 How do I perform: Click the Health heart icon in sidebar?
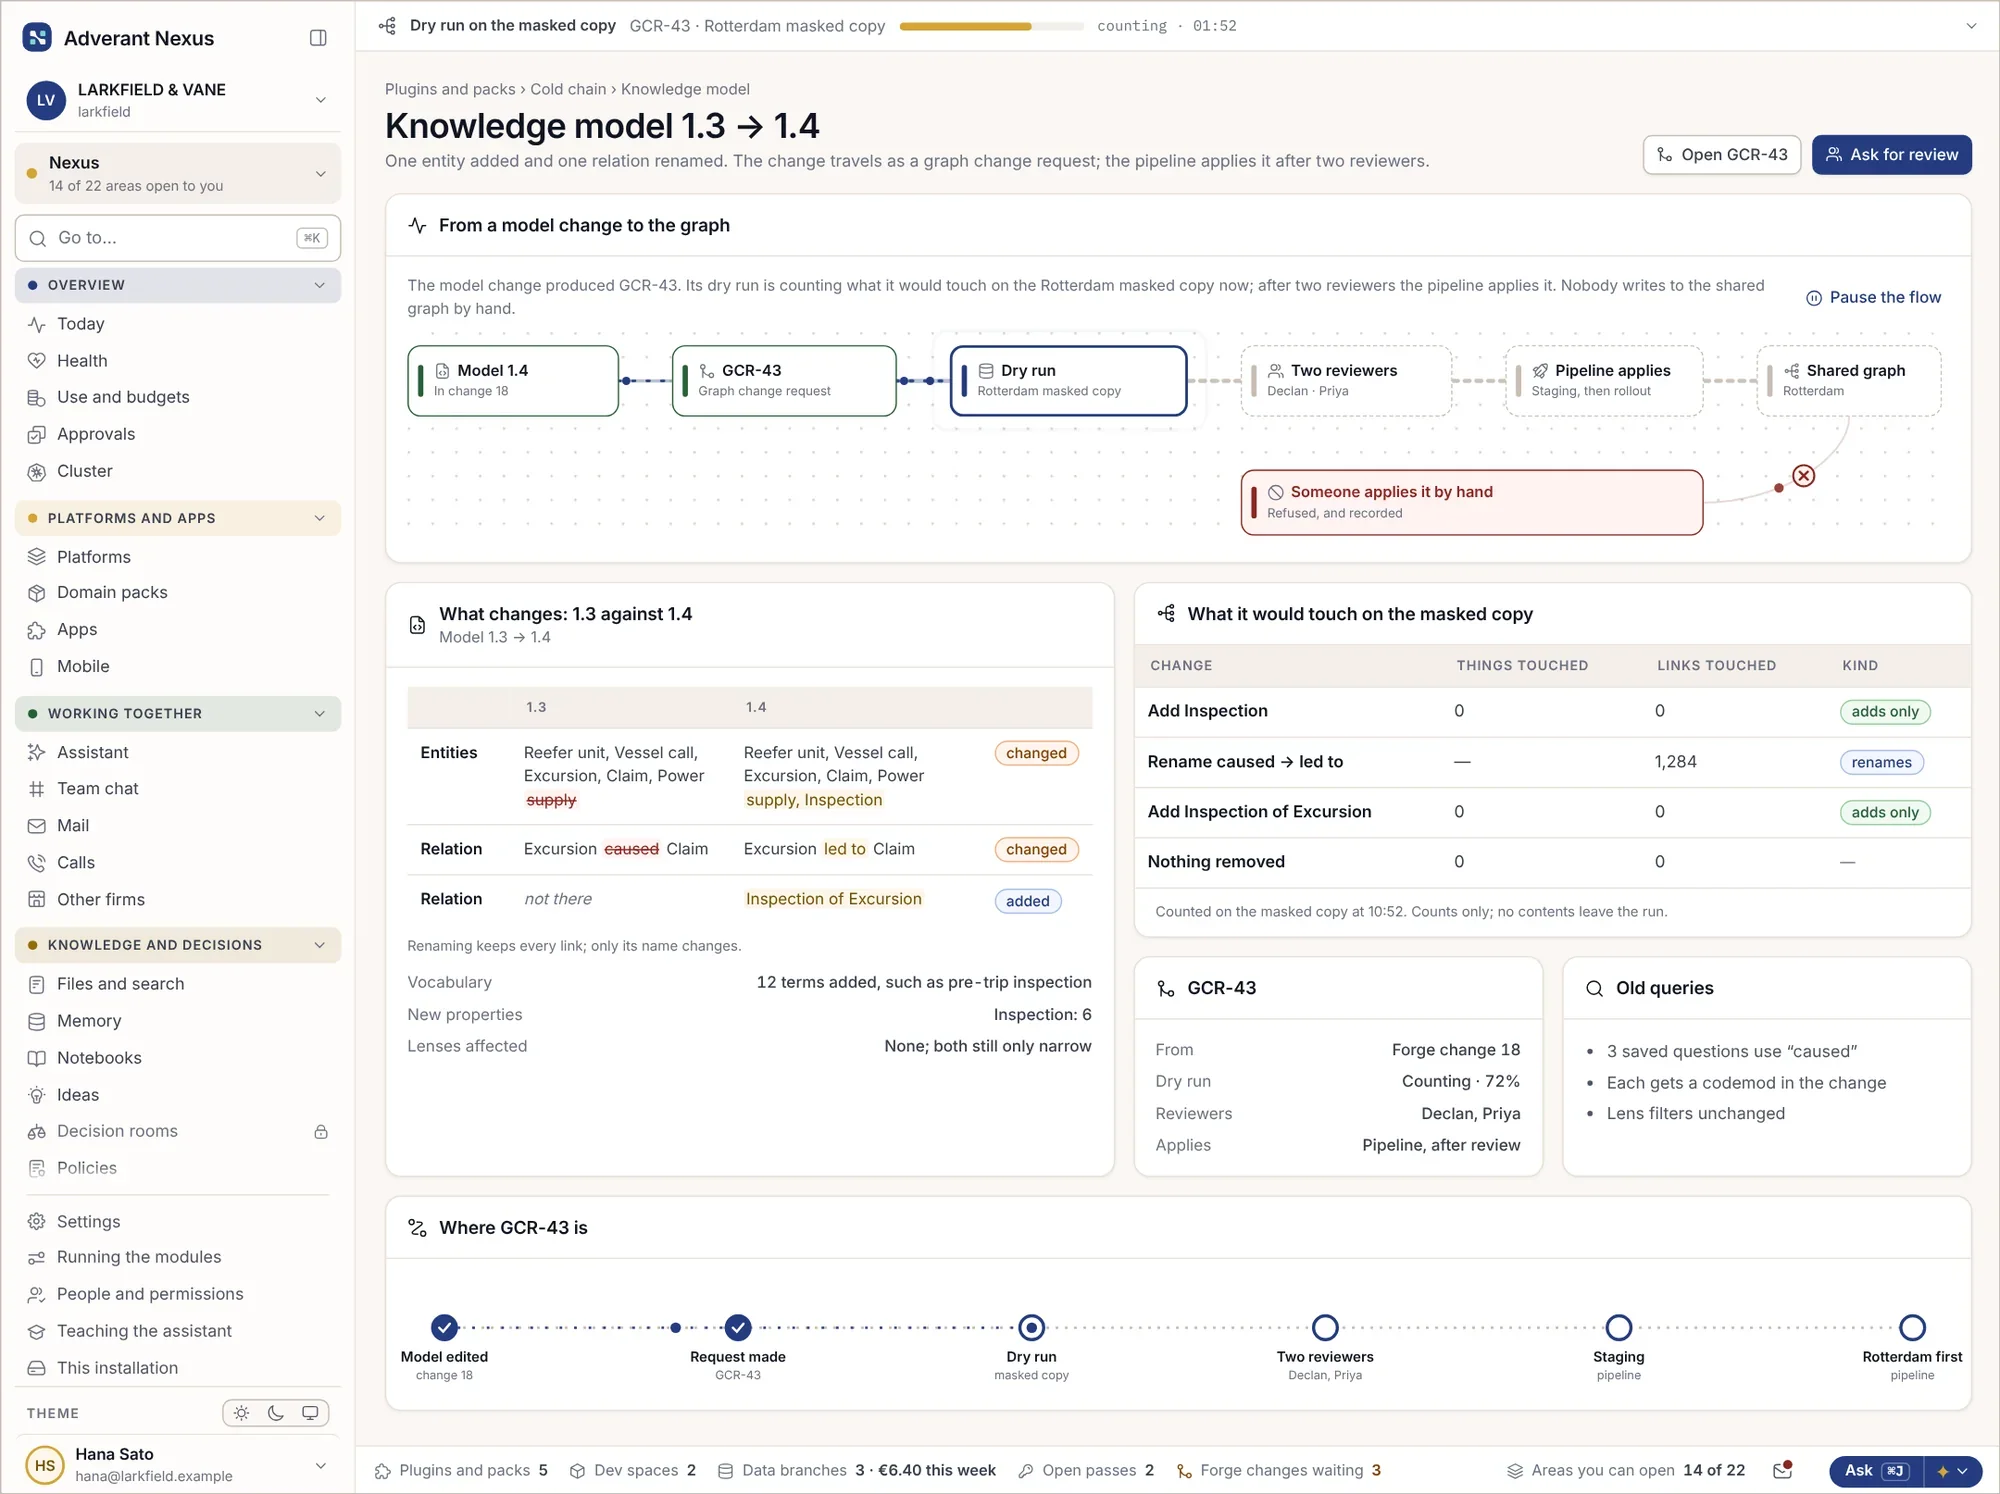[x=37, y=360]
